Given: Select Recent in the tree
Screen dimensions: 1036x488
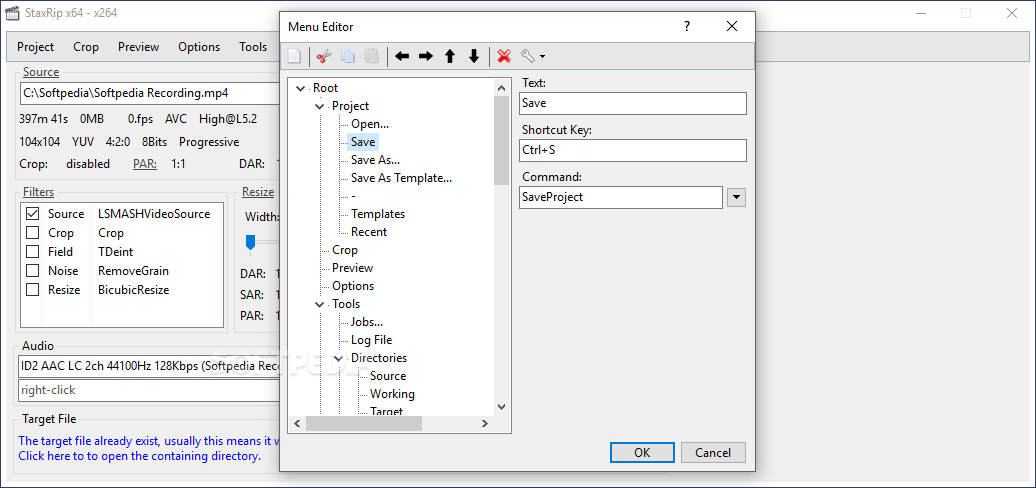Looking at the screenshot, I should [x=369, y=232].
